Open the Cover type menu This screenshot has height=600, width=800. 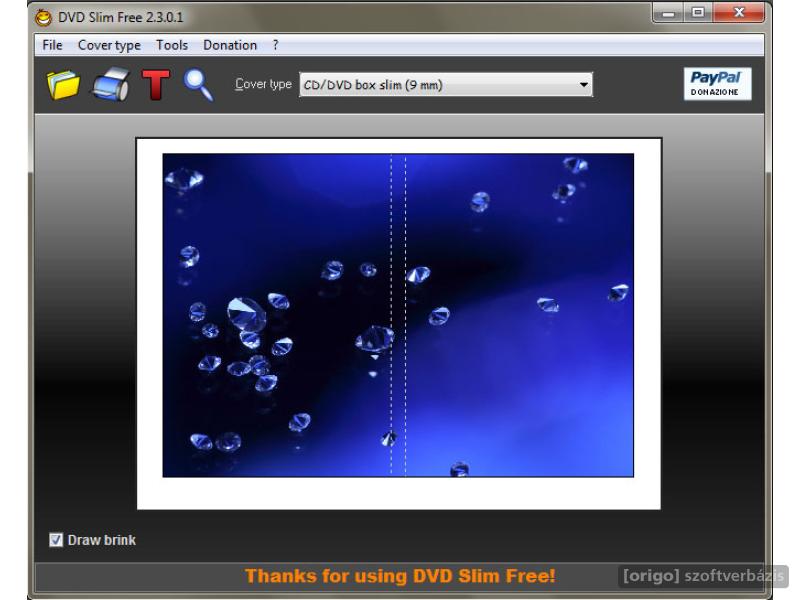(x=109, y=45)
